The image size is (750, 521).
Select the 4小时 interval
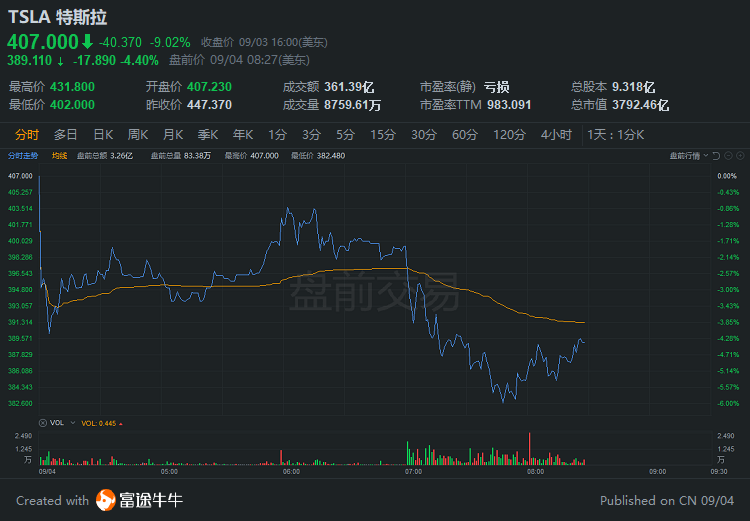(x=556, y=135)
